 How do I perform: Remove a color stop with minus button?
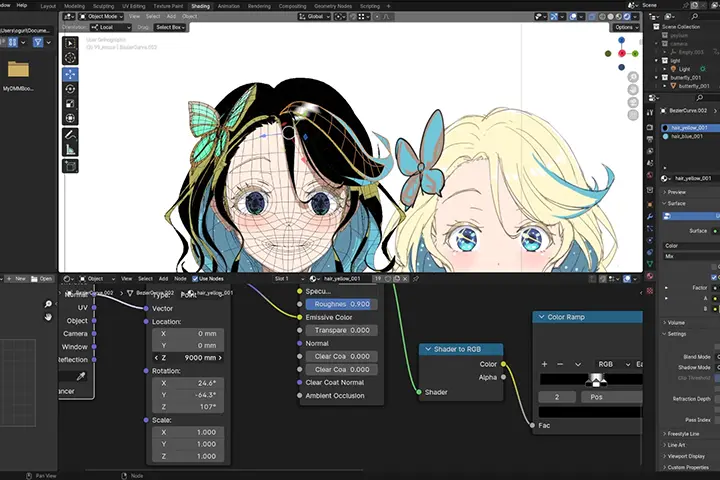pos(560,364)
